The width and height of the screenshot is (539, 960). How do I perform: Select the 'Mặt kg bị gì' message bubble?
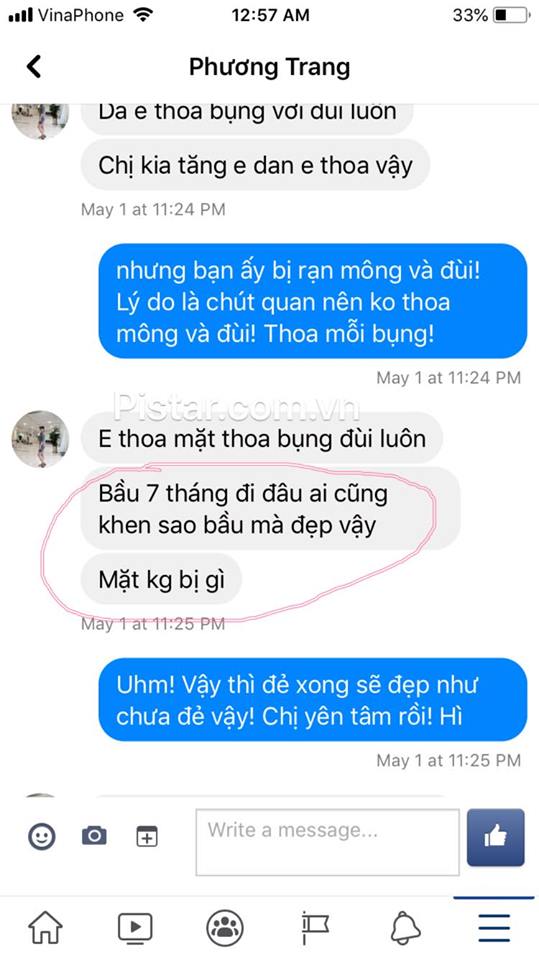pyautogui.click(x=162, y=579)
